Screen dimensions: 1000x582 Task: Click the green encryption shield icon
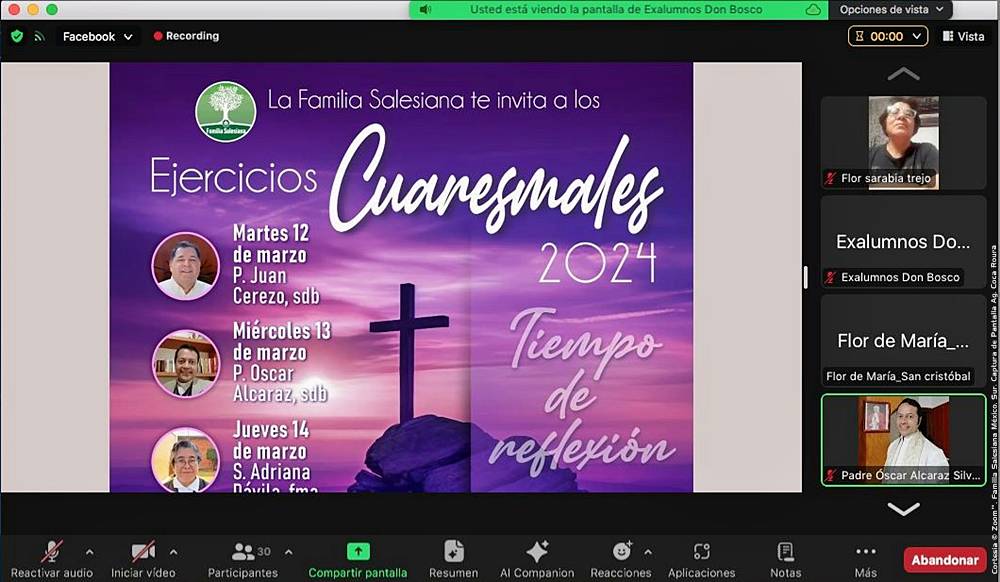[17, 36]
